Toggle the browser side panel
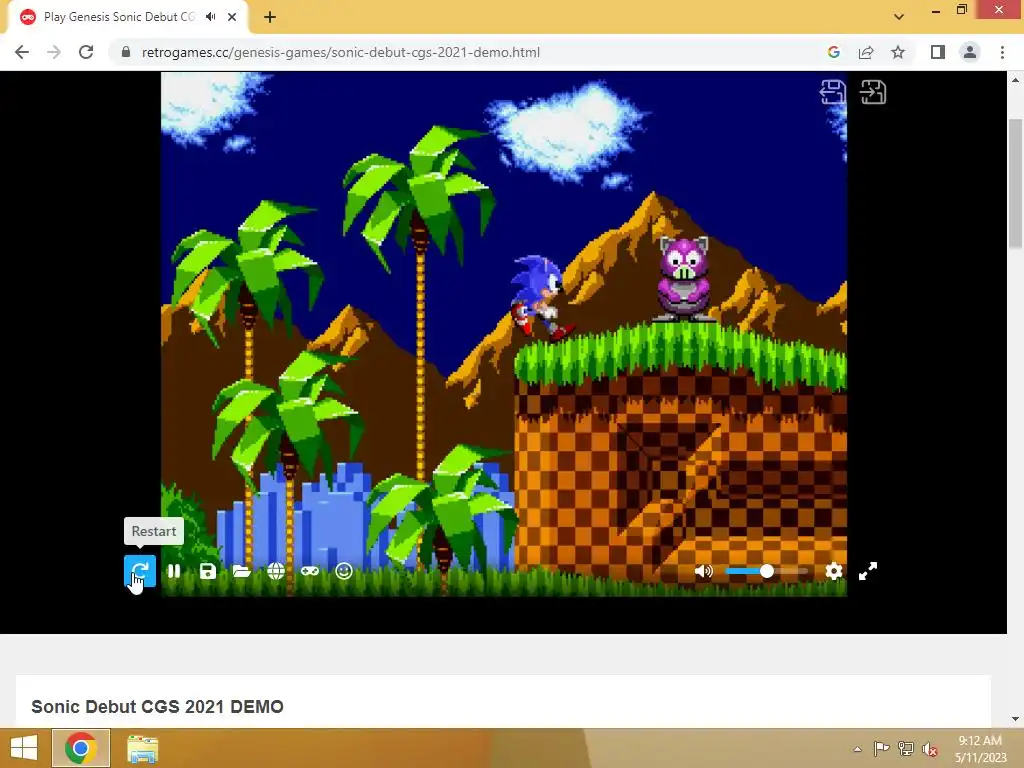The width and height of the screenshot is (1024, 768). [938, 52]
